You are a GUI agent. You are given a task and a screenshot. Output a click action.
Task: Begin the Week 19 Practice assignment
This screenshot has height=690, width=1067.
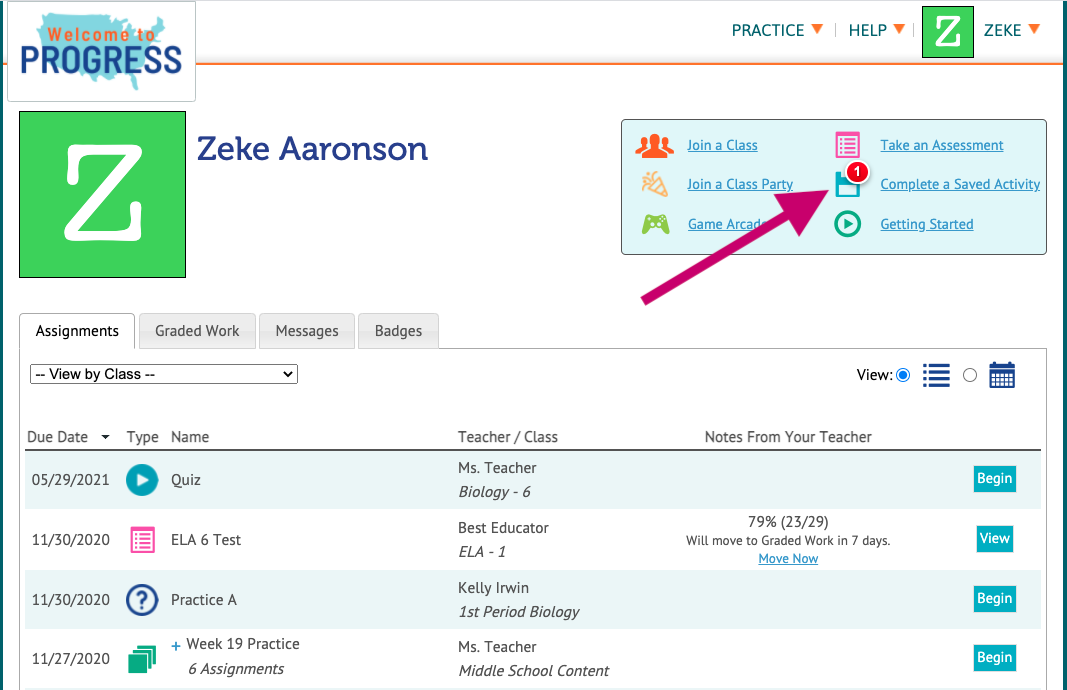tap(995, 657)
